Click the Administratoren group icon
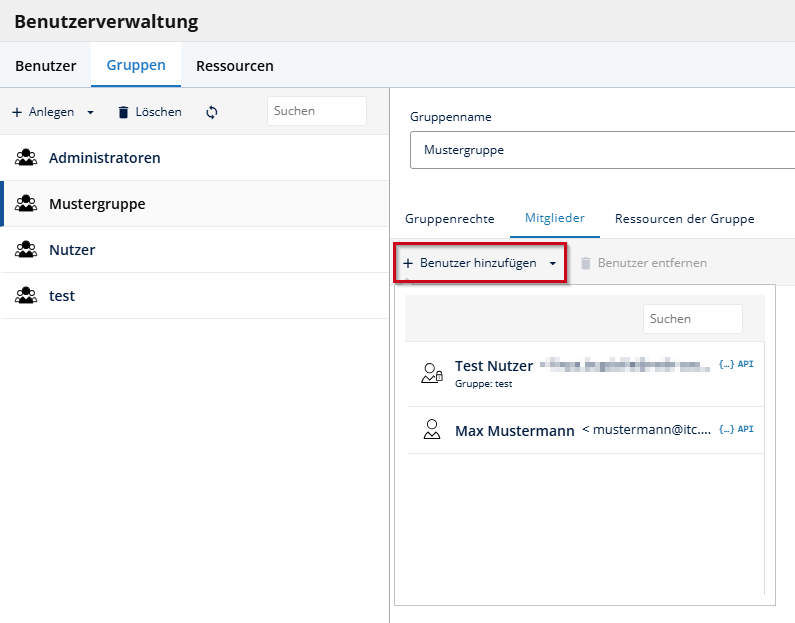The width and height of the screenshot is (795, 623). click(26, 158)
